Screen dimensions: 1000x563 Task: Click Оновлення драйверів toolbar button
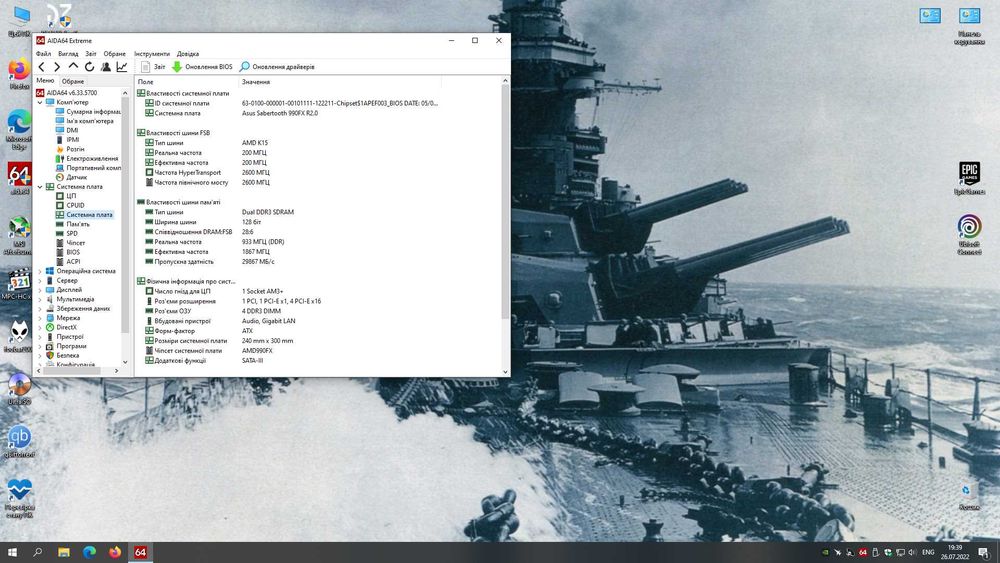(277, 67)
